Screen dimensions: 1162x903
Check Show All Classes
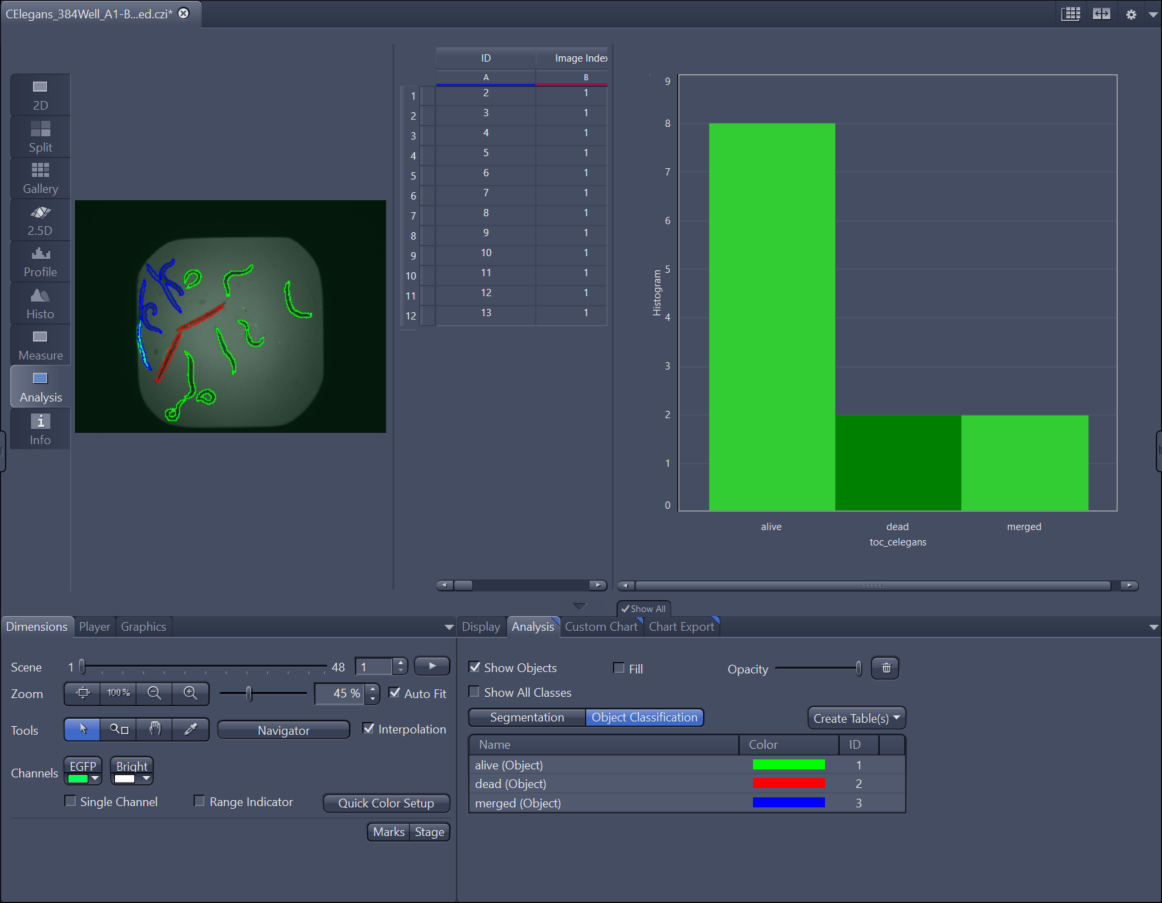tap(474, 691)
